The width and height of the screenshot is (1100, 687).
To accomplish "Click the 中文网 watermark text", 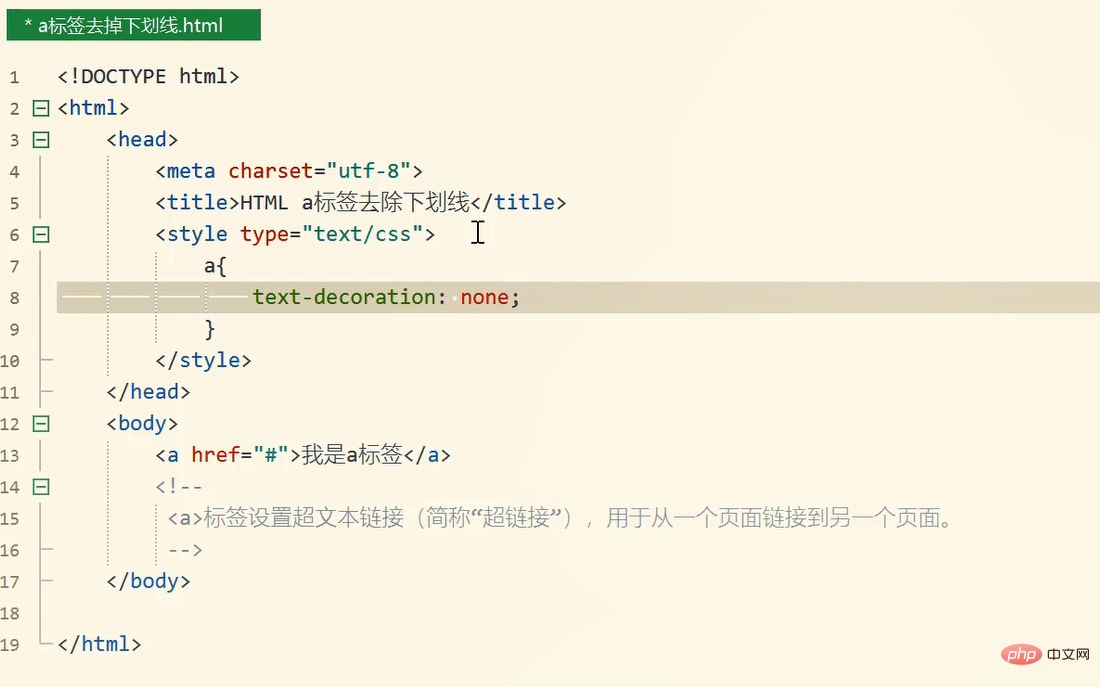I will 1068,654.
